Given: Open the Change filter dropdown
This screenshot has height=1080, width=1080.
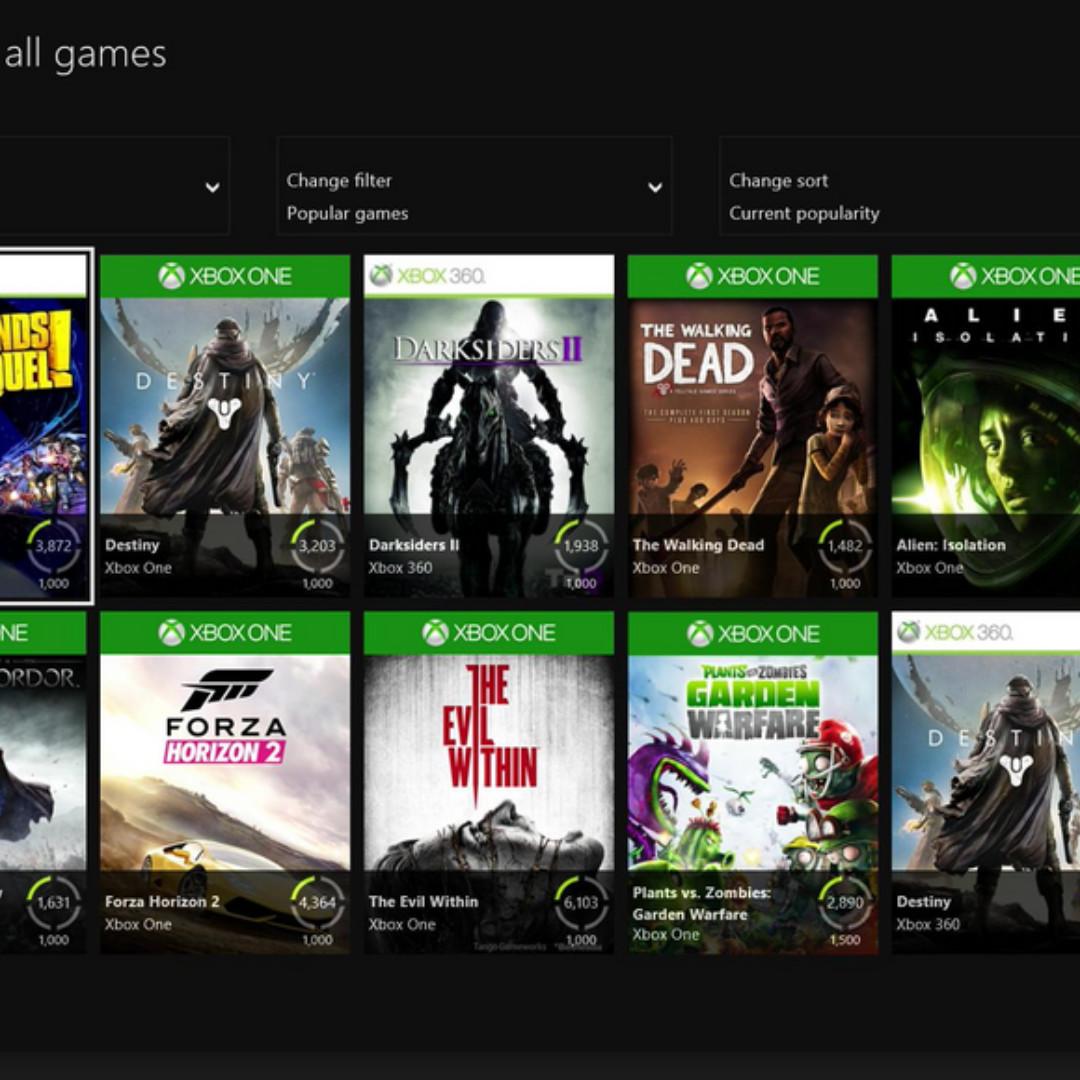Looking at the screenshot, I should 474,186.
